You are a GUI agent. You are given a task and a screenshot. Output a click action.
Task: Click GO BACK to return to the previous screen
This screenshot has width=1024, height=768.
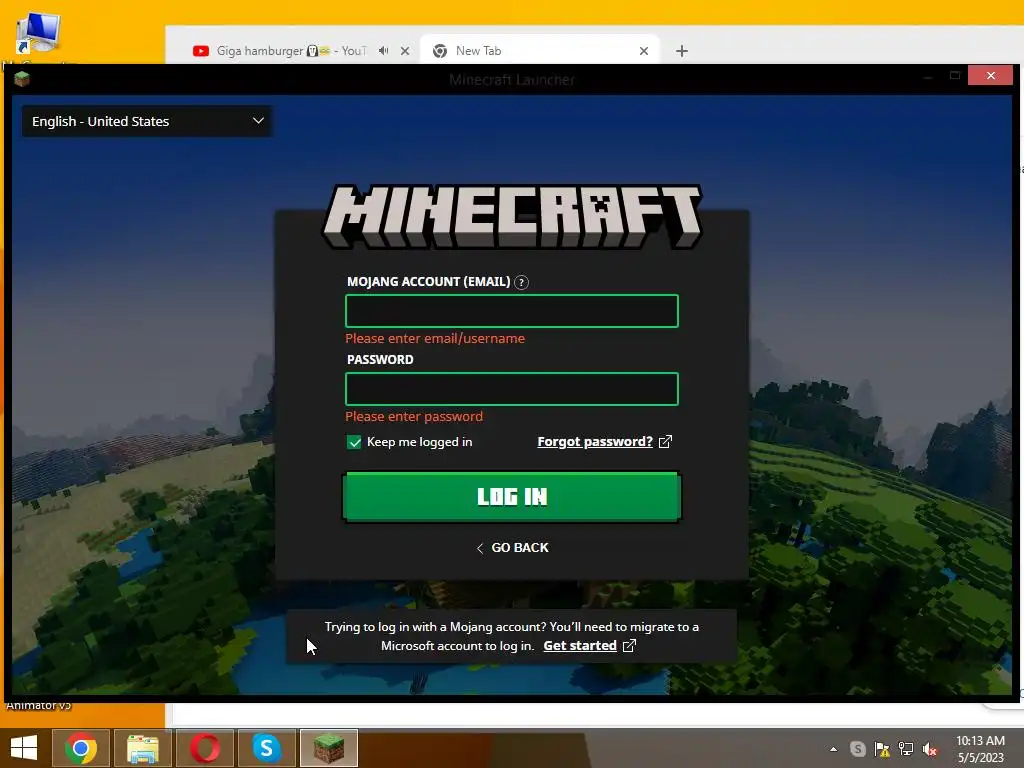point(513,548)
